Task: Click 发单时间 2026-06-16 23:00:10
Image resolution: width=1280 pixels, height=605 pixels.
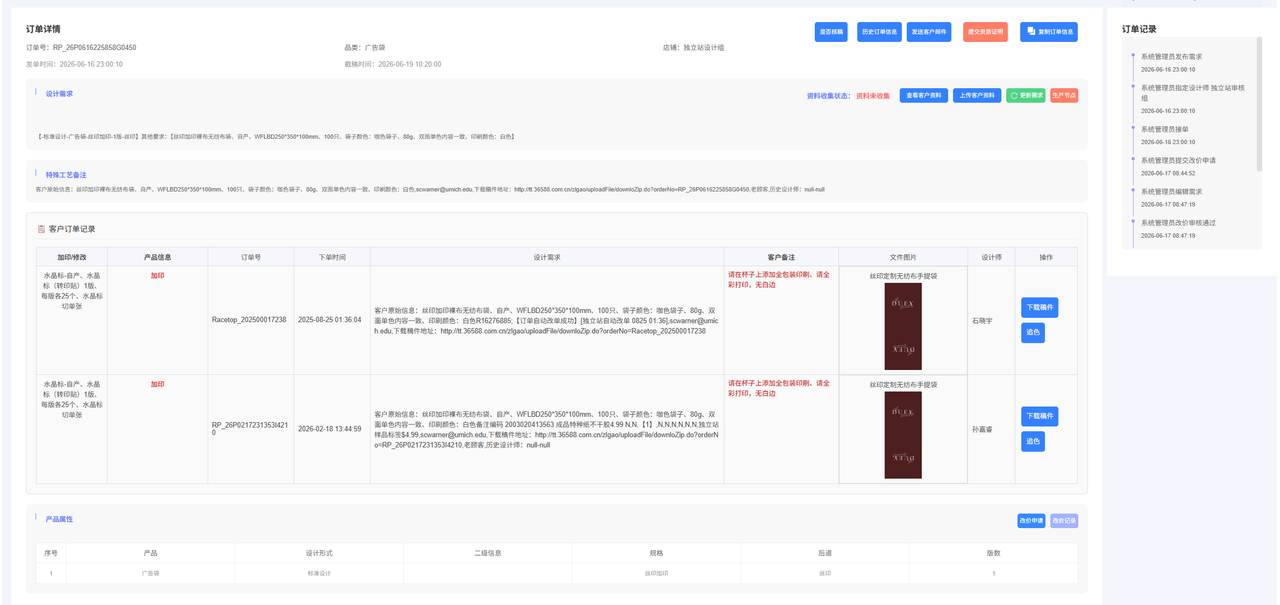Action: [x=74, y=64]
